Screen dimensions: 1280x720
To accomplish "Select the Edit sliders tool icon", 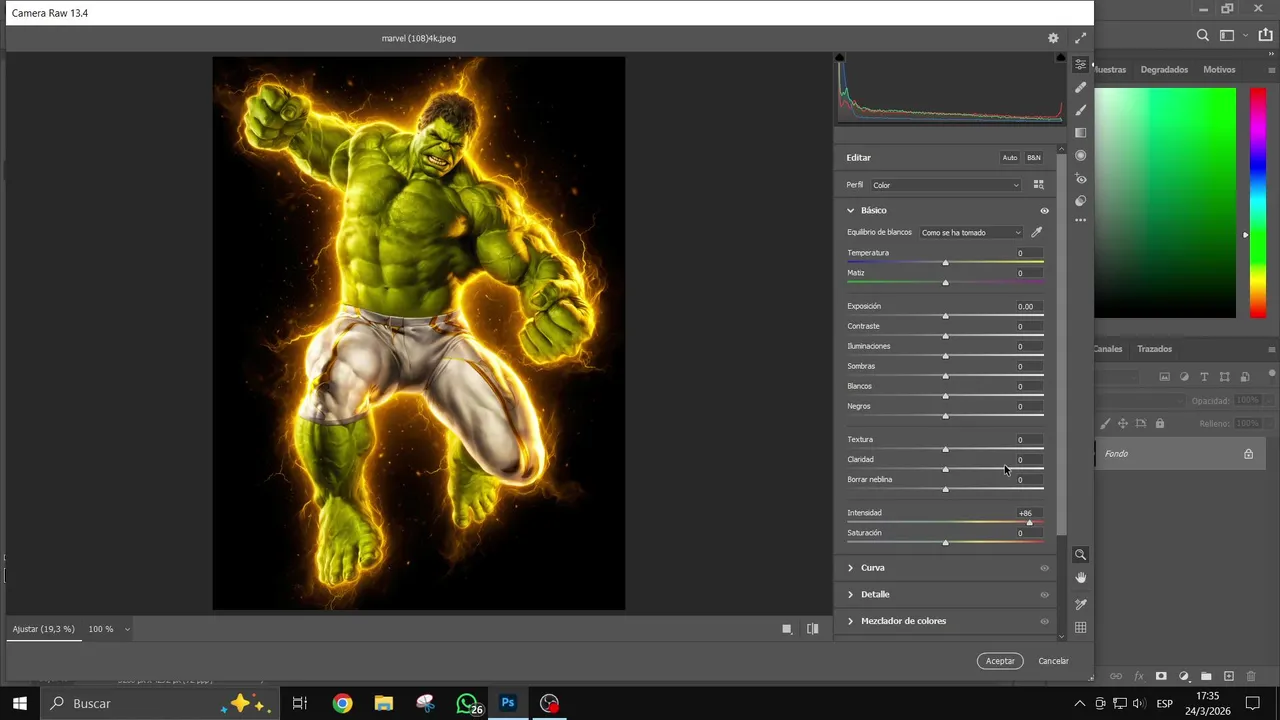I will [1080, 64].
